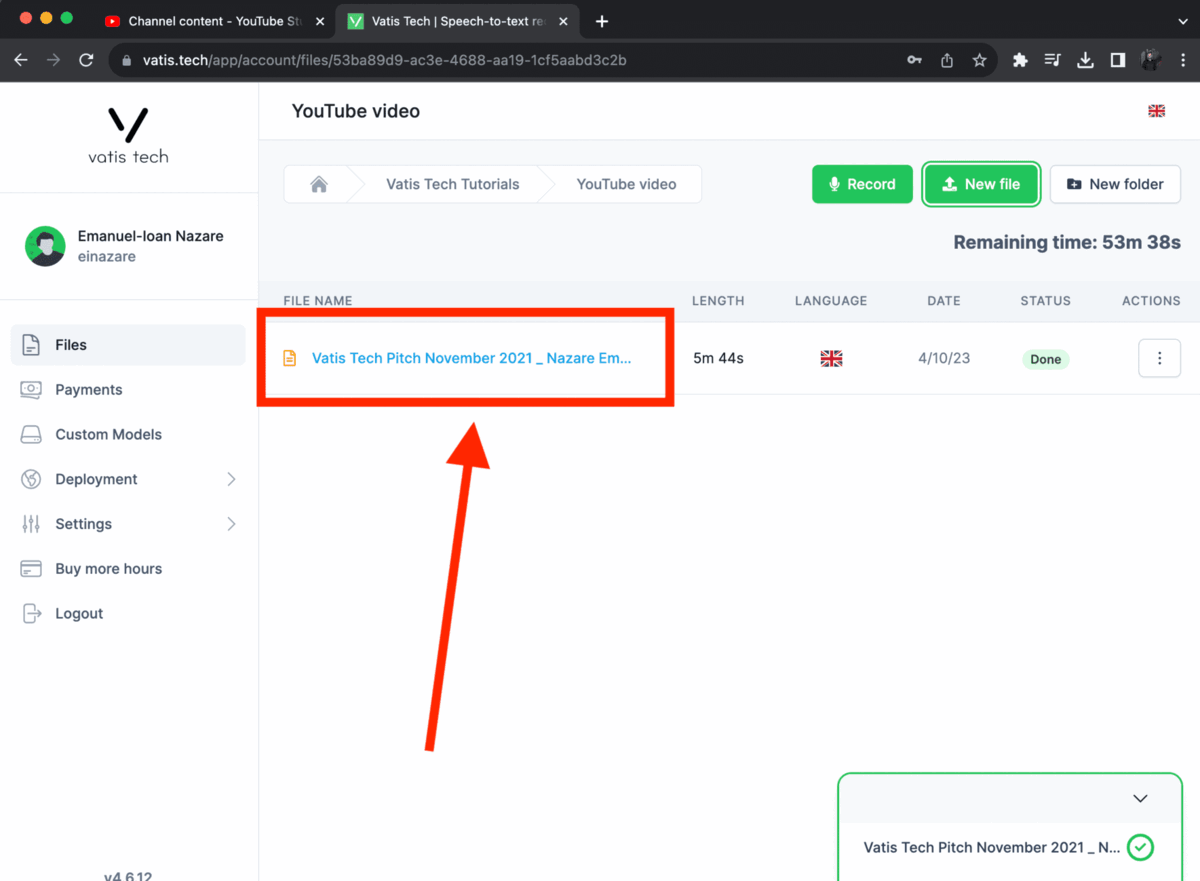
Task: Collapse the upload progress panel chevron
Action: pos(1140,799)
